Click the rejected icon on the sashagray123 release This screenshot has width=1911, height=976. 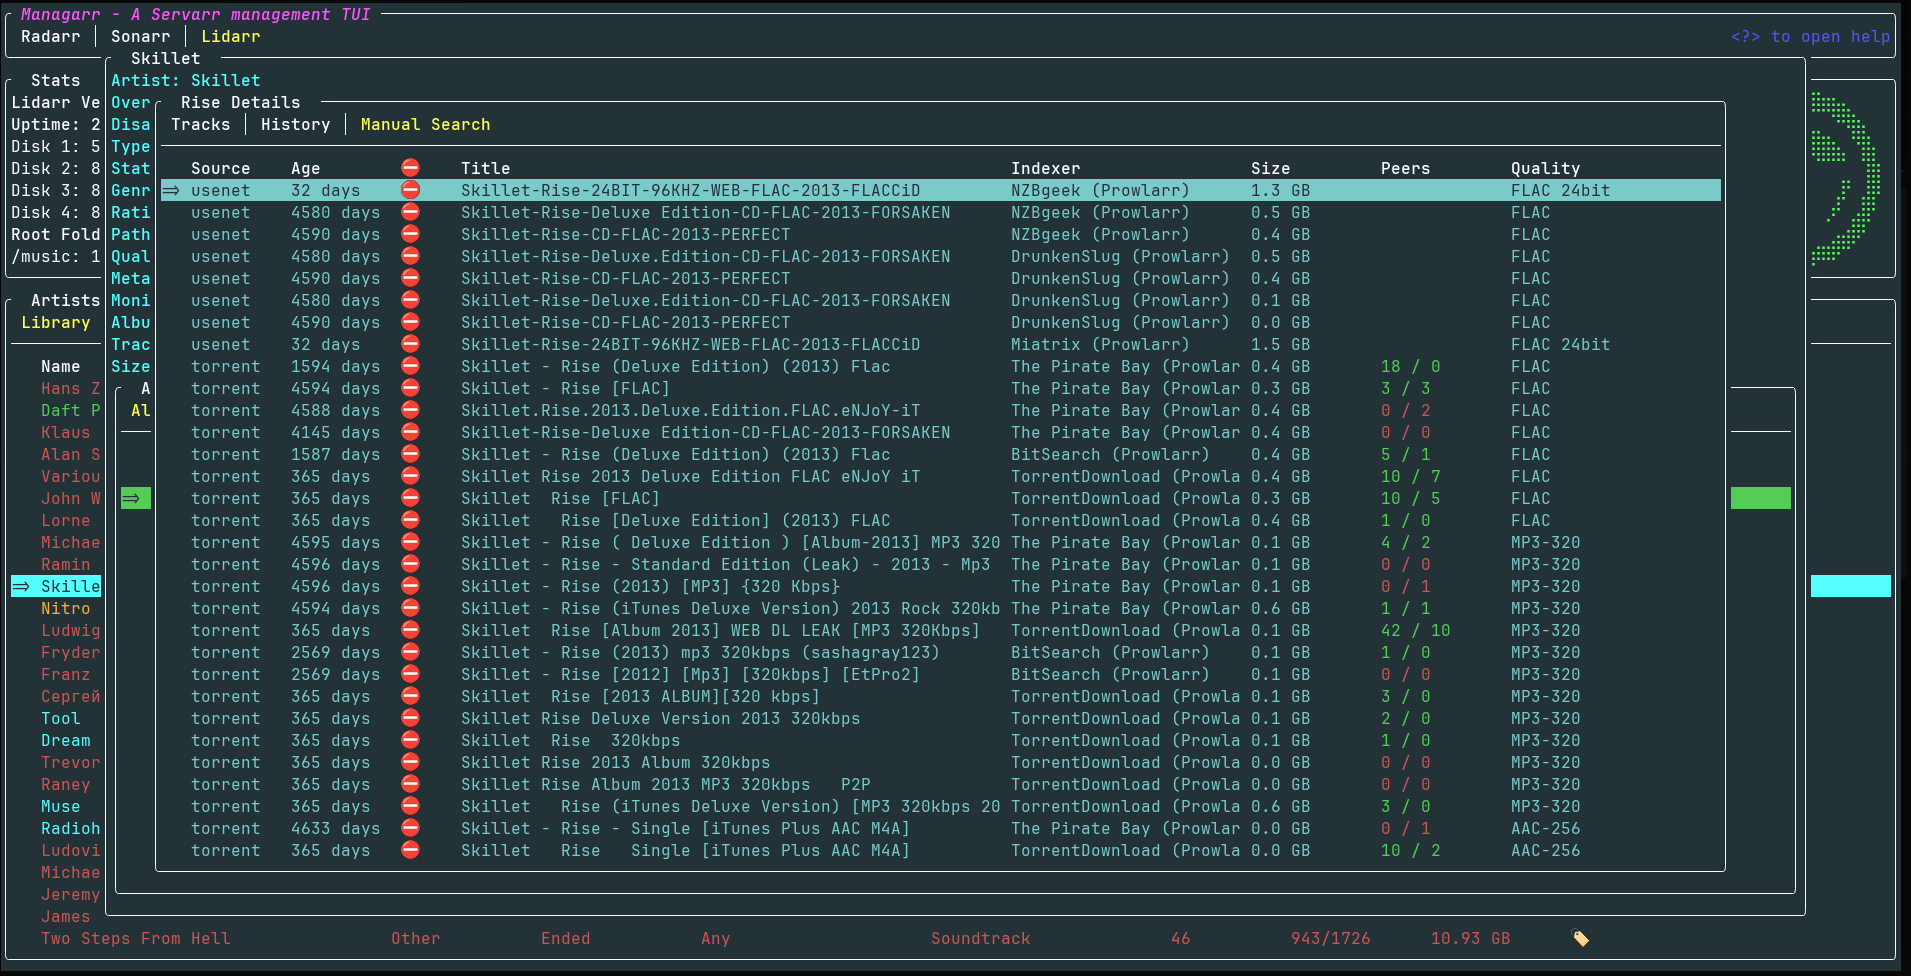coord(410,652)
